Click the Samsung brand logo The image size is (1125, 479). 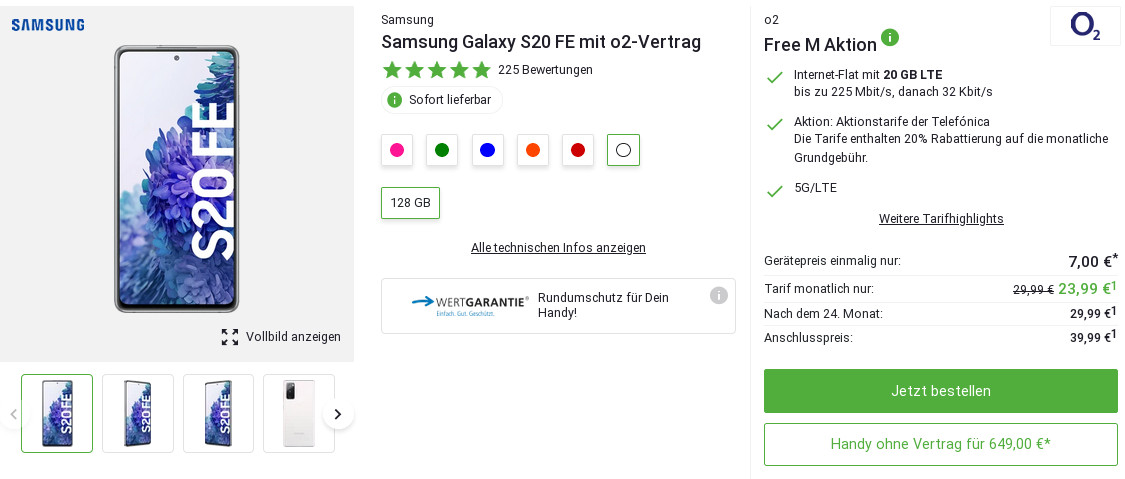tap(48, 25)
